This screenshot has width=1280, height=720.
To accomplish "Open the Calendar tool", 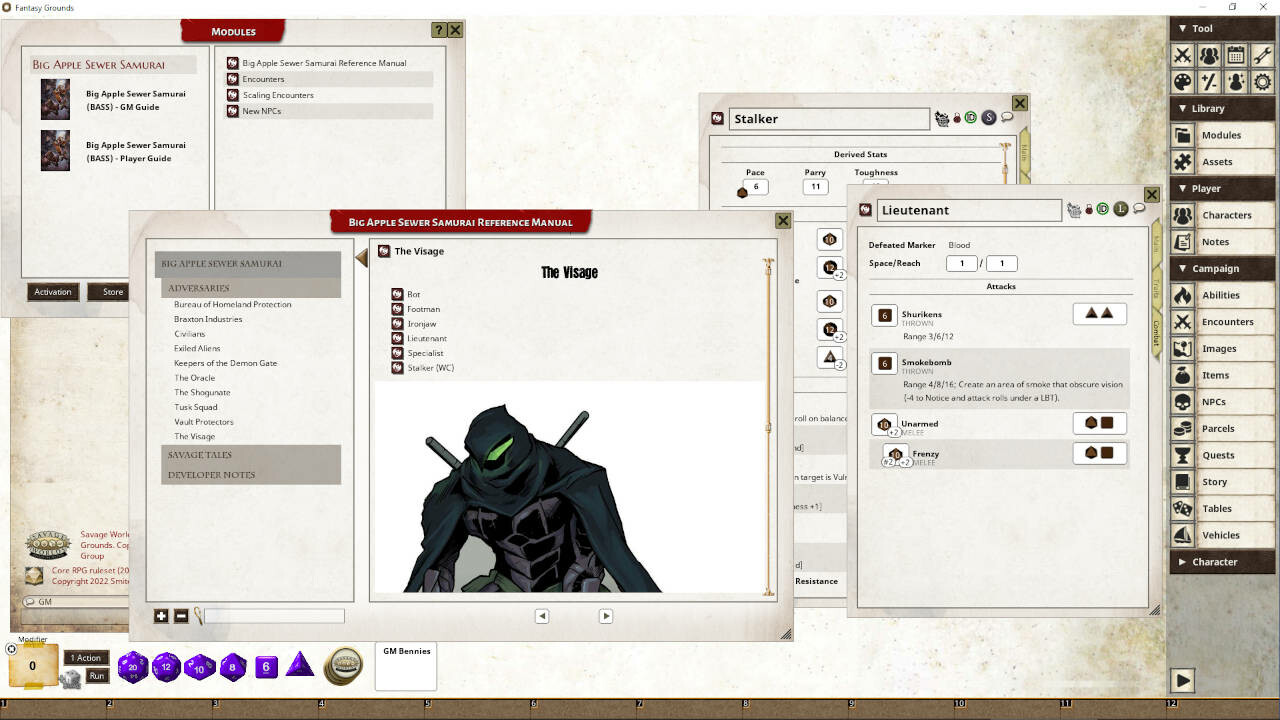I will coord(1235,55).
